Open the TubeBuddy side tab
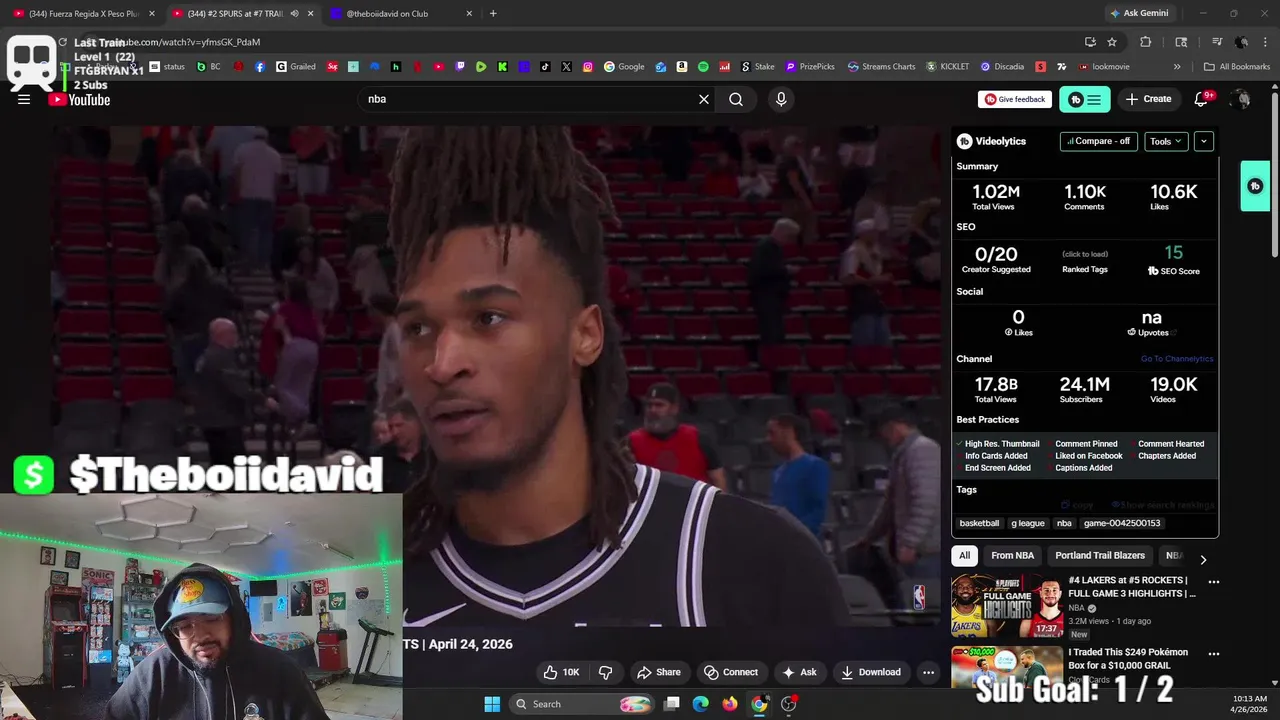This screenshot has height=720, width=1280. (x=1255, y=186)
